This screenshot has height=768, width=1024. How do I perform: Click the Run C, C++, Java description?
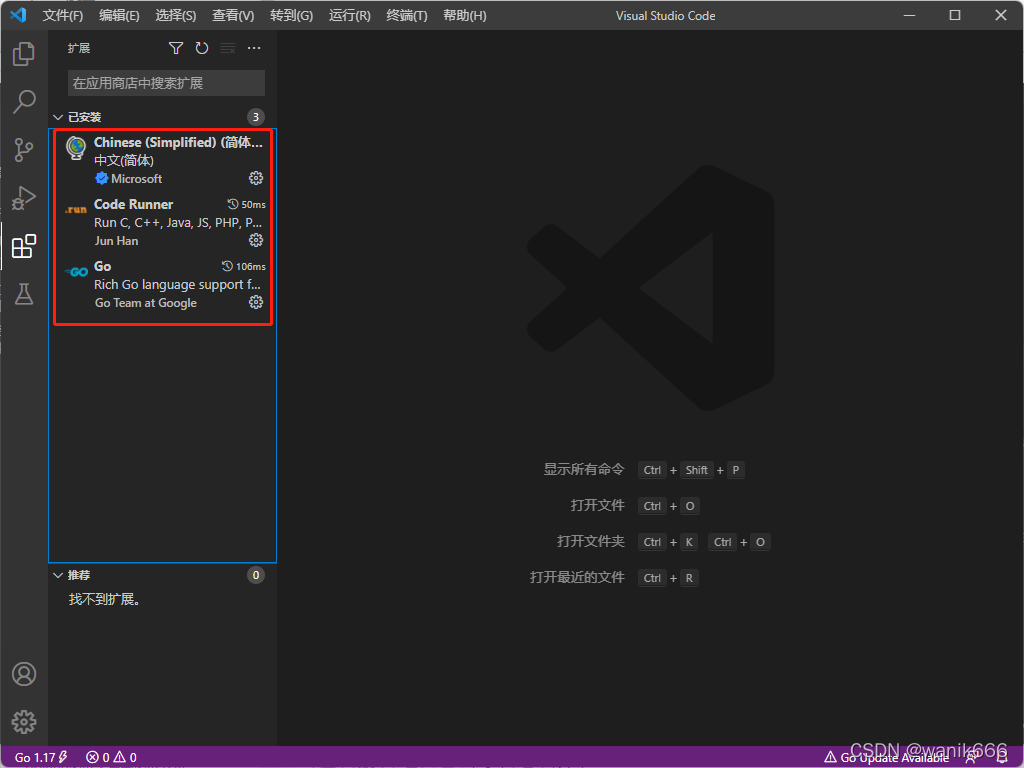pyautogui.click(x=178, y=222)
